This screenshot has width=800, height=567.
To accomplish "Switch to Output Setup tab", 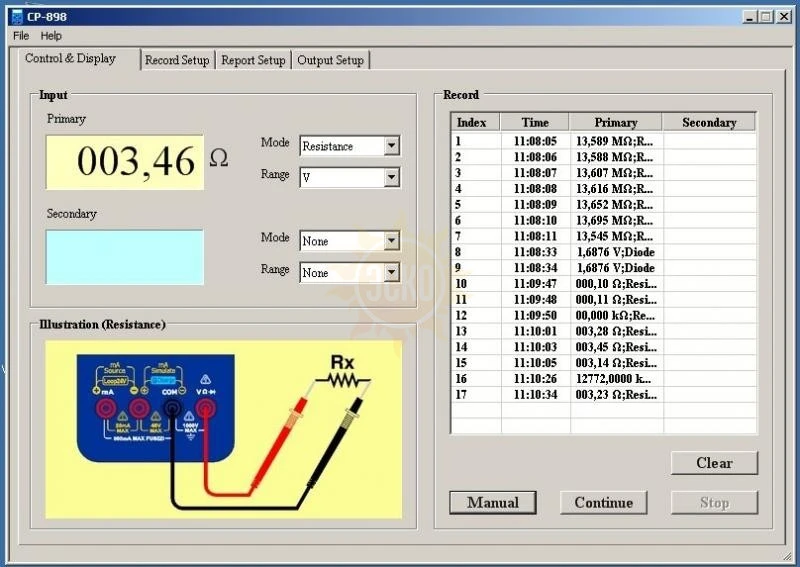I will click(330, 60).
